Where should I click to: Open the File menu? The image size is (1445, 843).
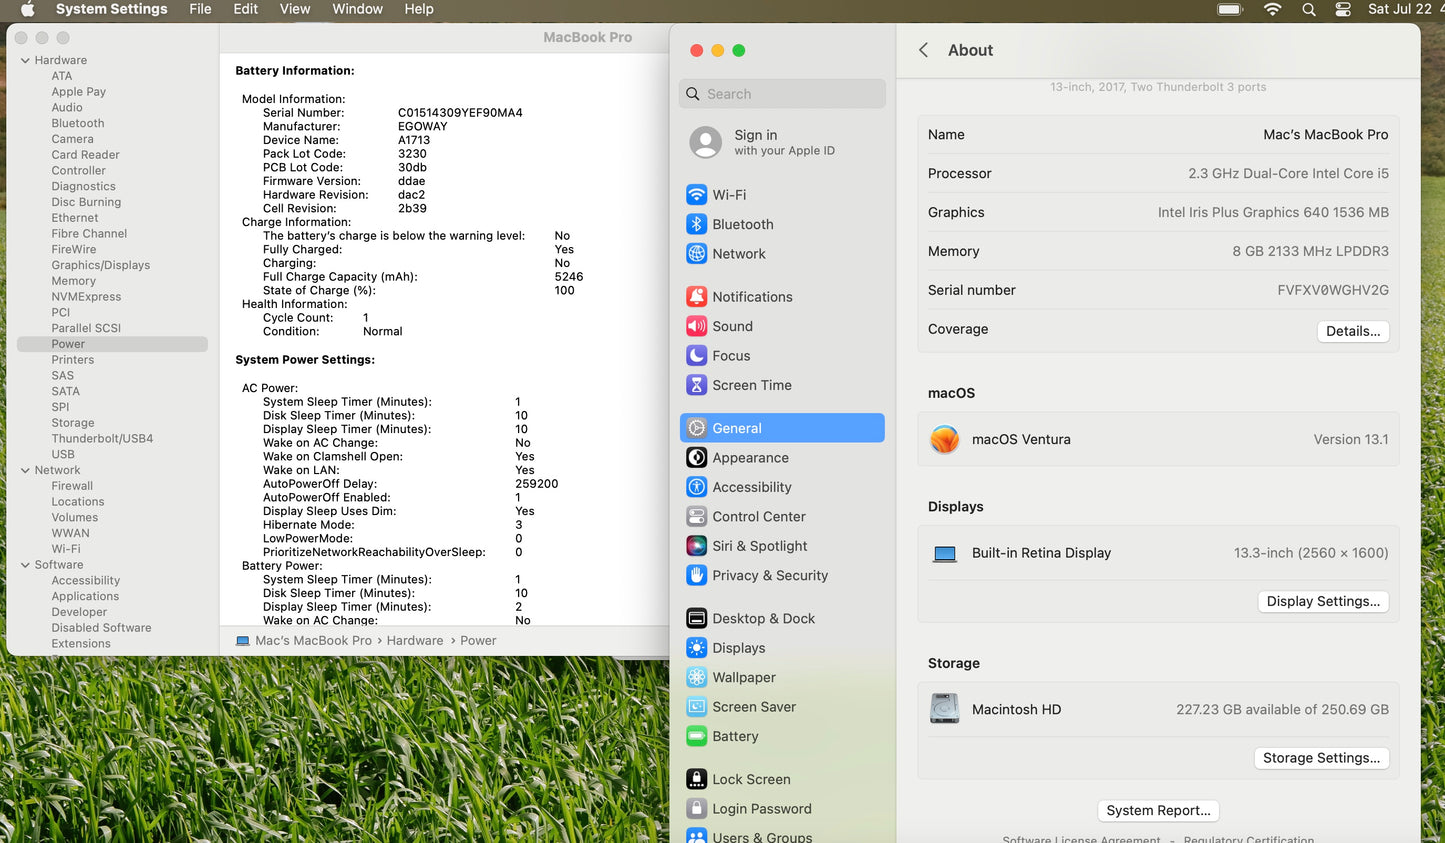pos(200,9)
